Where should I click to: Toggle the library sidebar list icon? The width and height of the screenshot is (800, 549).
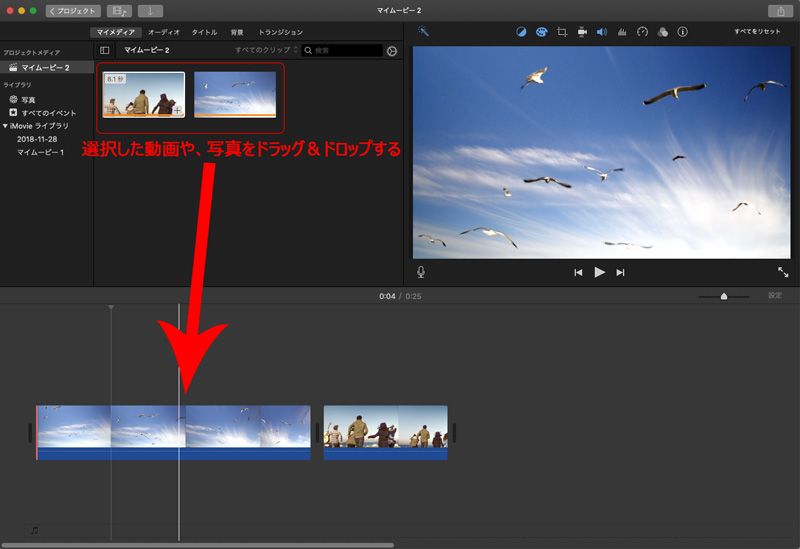105,50
